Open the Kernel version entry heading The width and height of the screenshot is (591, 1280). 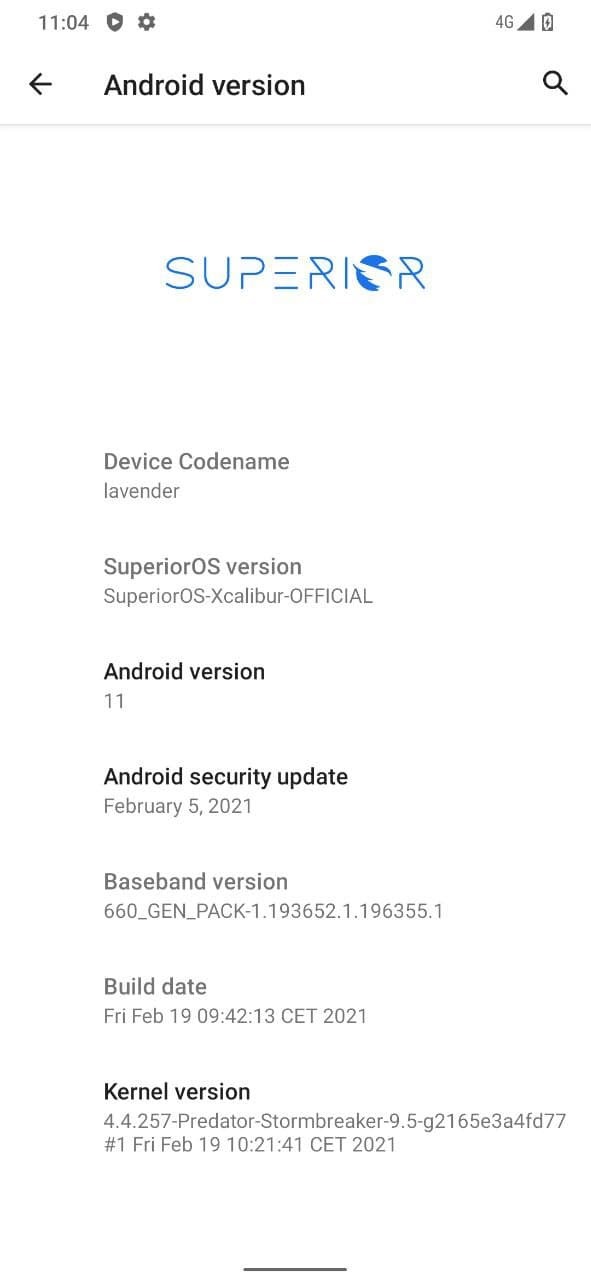coord(177,1091)
